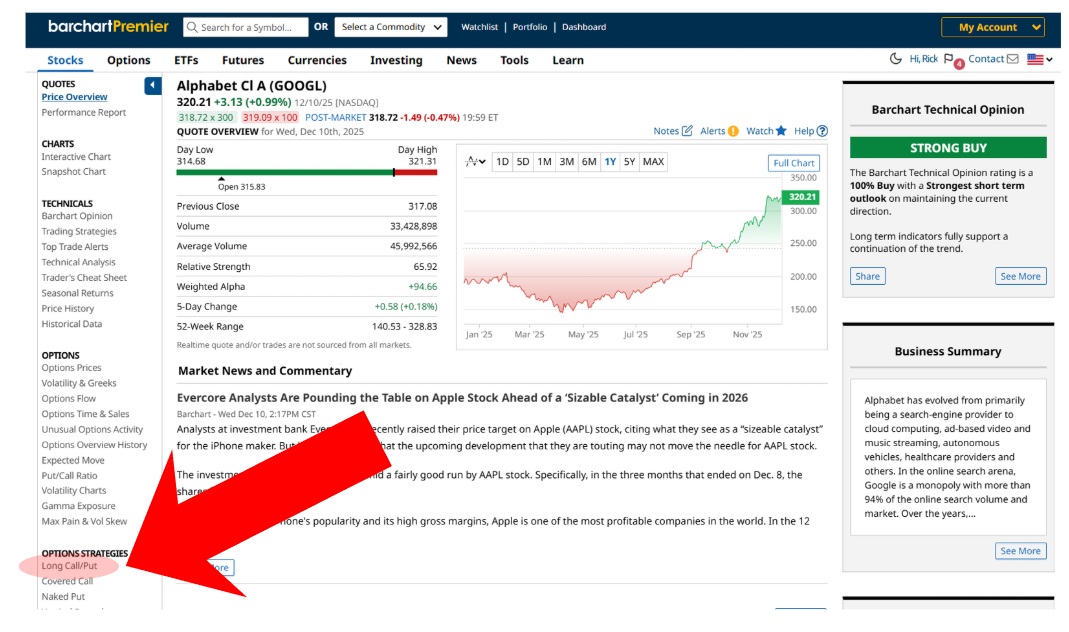
Task: Open Covered Call strategy link
Action: [x=67, y=581]
